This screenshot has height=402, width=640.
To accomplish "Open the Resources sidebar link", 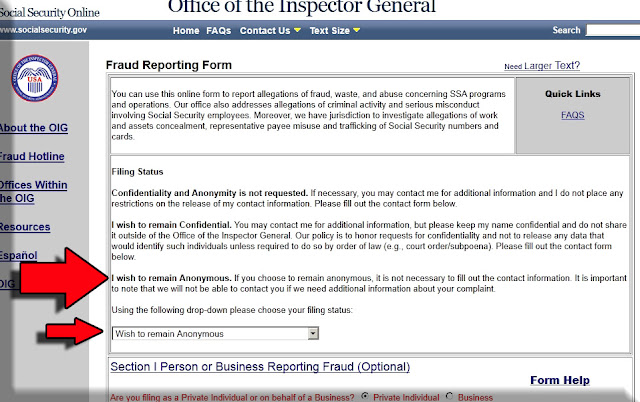I will point(25,227).
